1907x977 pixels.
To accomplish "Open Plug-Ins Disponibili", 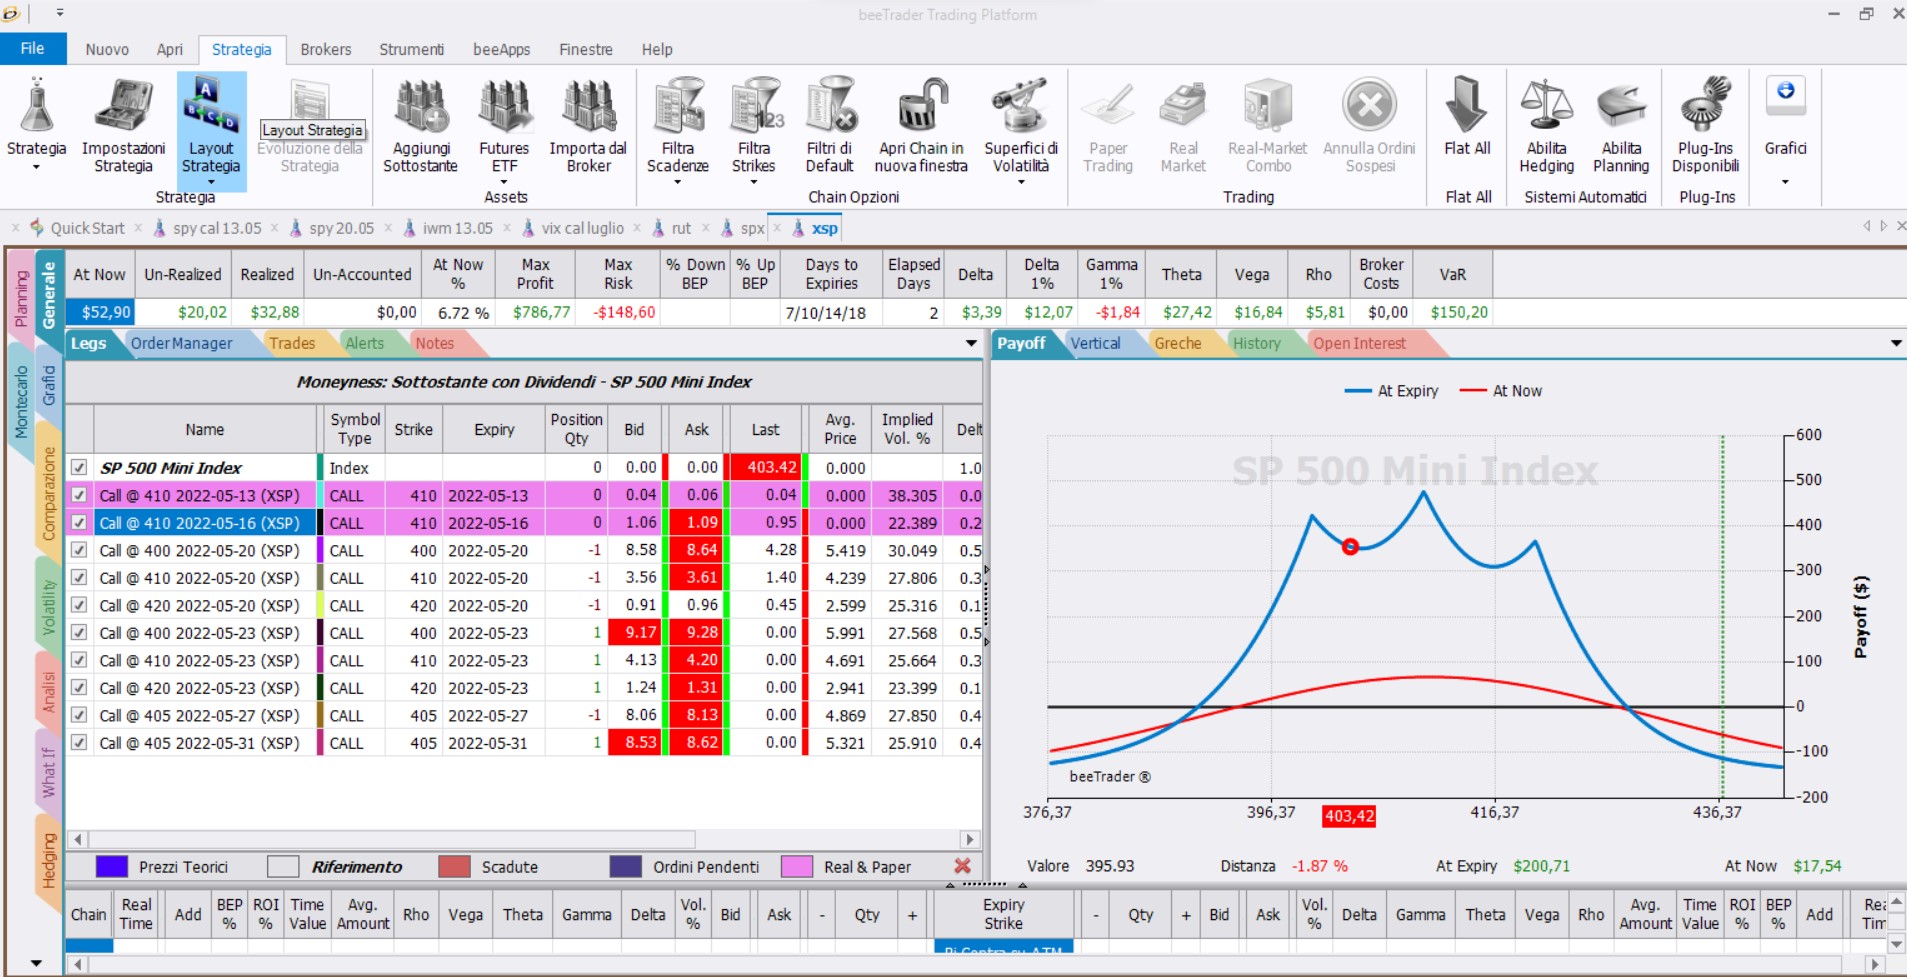I will coord(1705,106).
